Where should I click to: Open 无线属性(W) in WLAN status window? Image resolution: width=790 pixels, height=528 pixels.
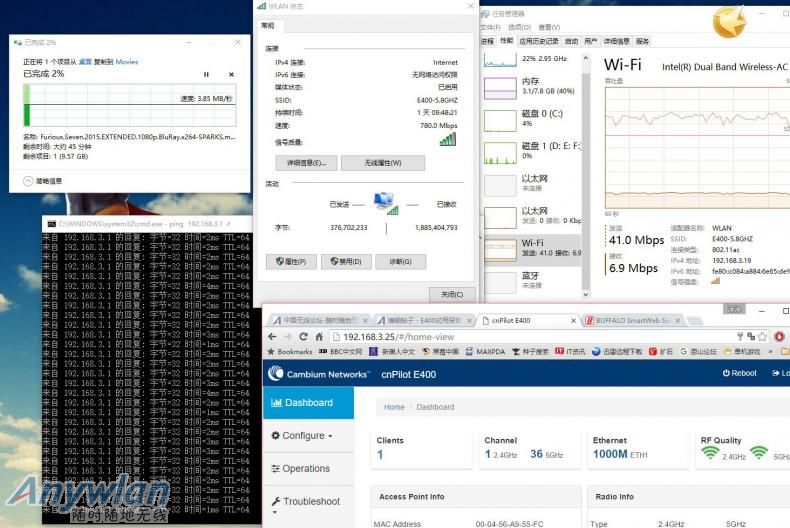coord(383,163)
